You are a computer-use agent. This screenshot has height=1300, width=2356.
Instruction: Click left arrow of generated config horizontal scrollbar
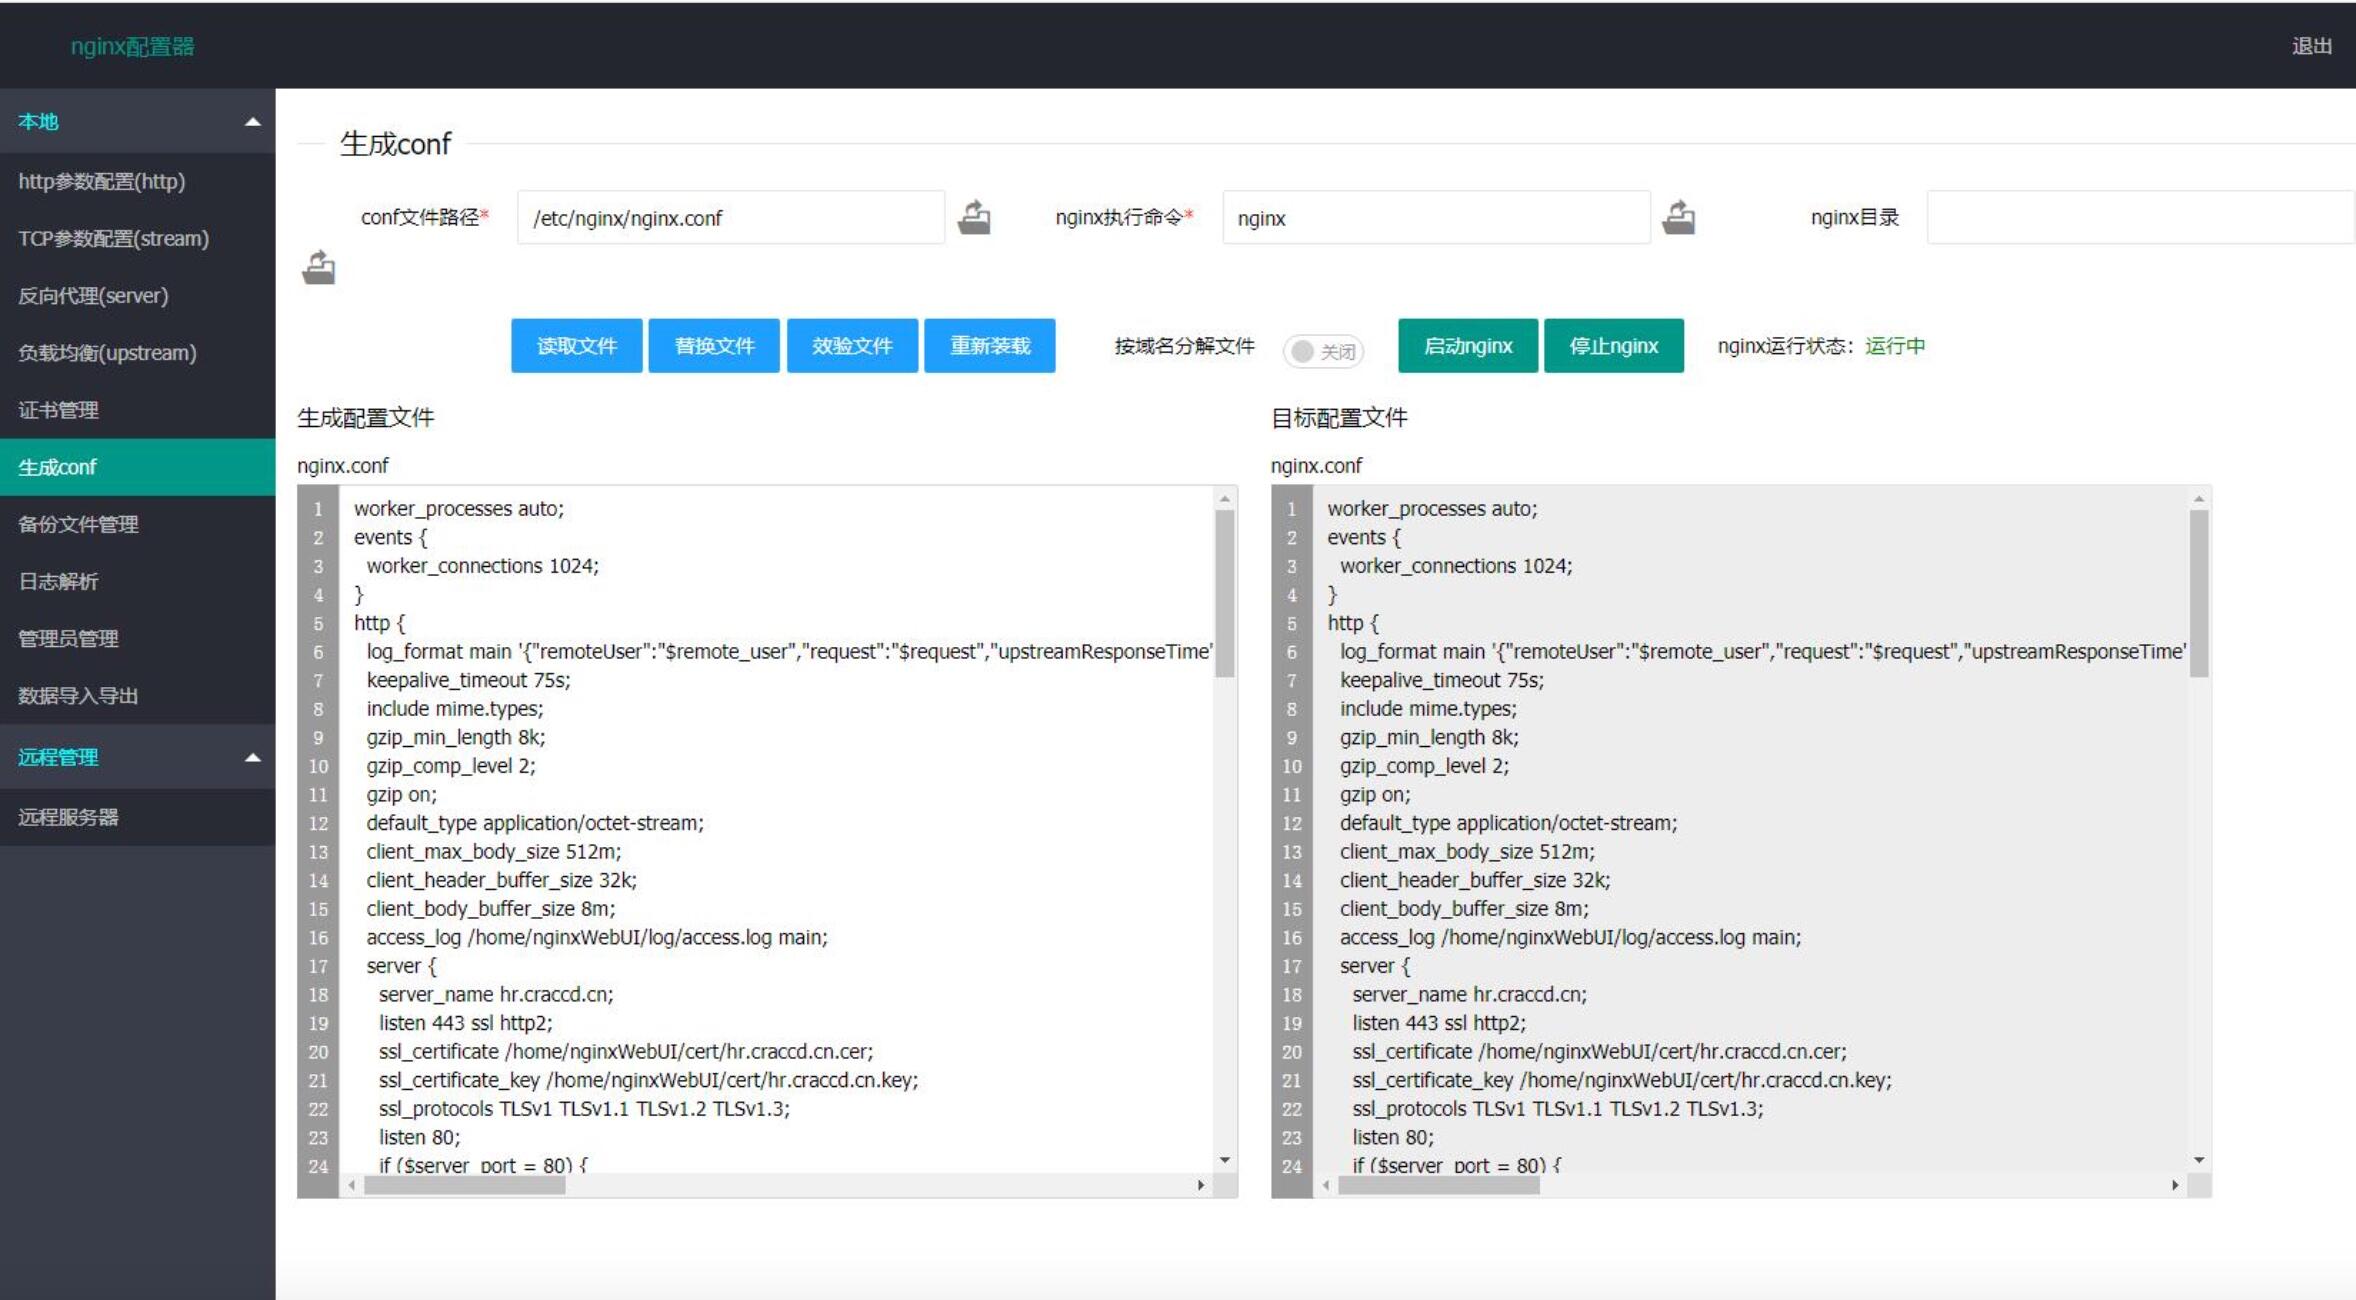pyautogui.click(x=352, y=1185)
